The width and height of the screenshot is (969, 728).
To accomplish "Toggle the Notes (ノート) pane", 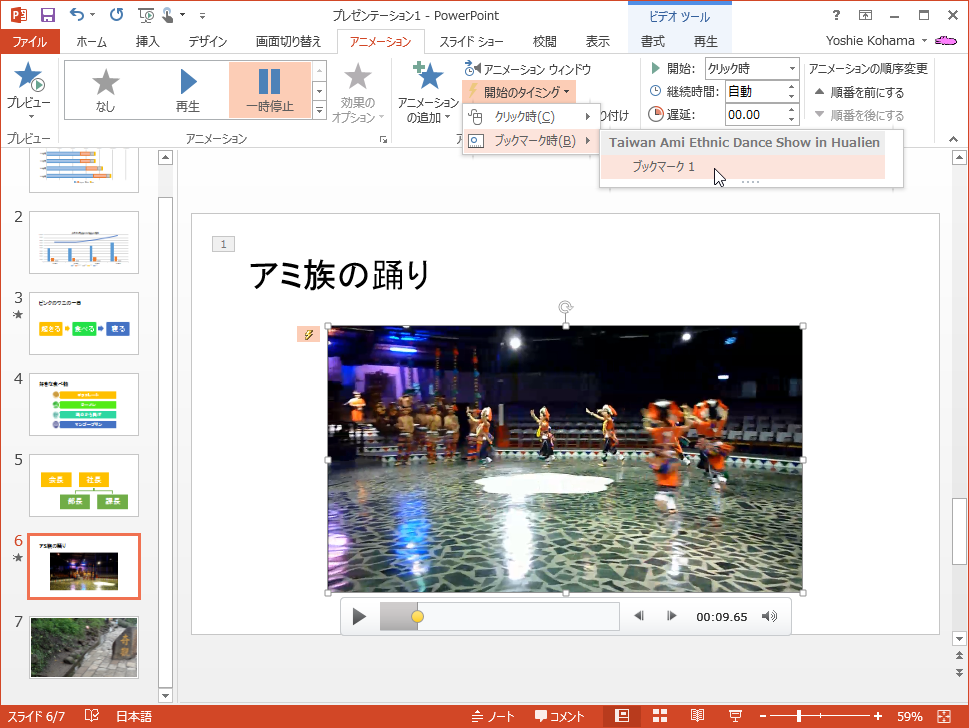I will pyautogui.click(x=494, y=716).
